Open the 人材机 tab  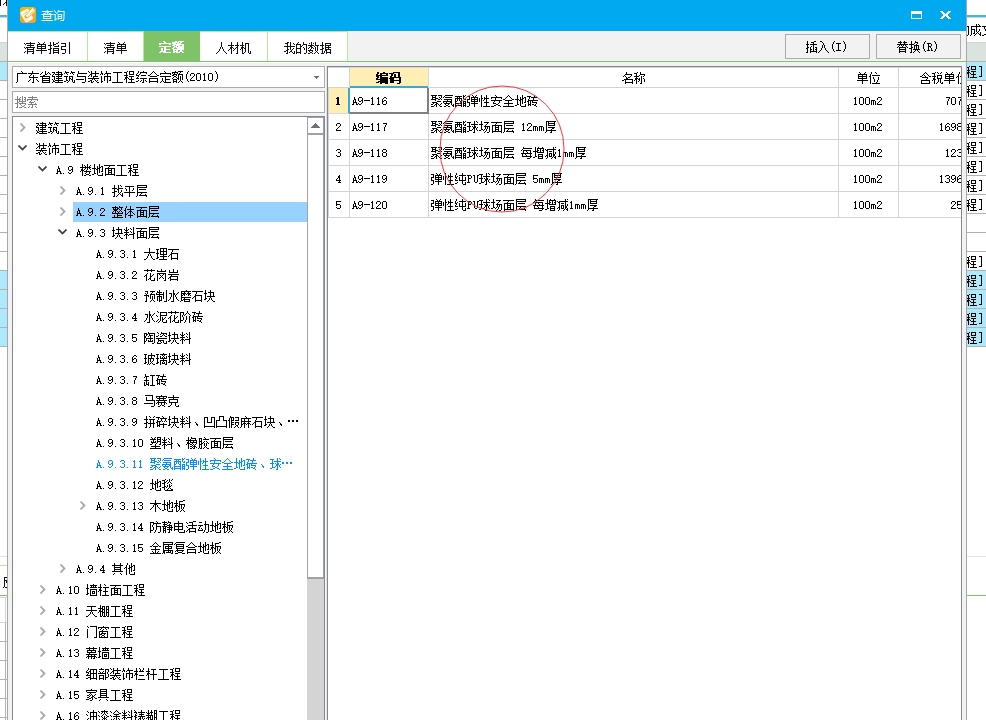click(233, 48)
